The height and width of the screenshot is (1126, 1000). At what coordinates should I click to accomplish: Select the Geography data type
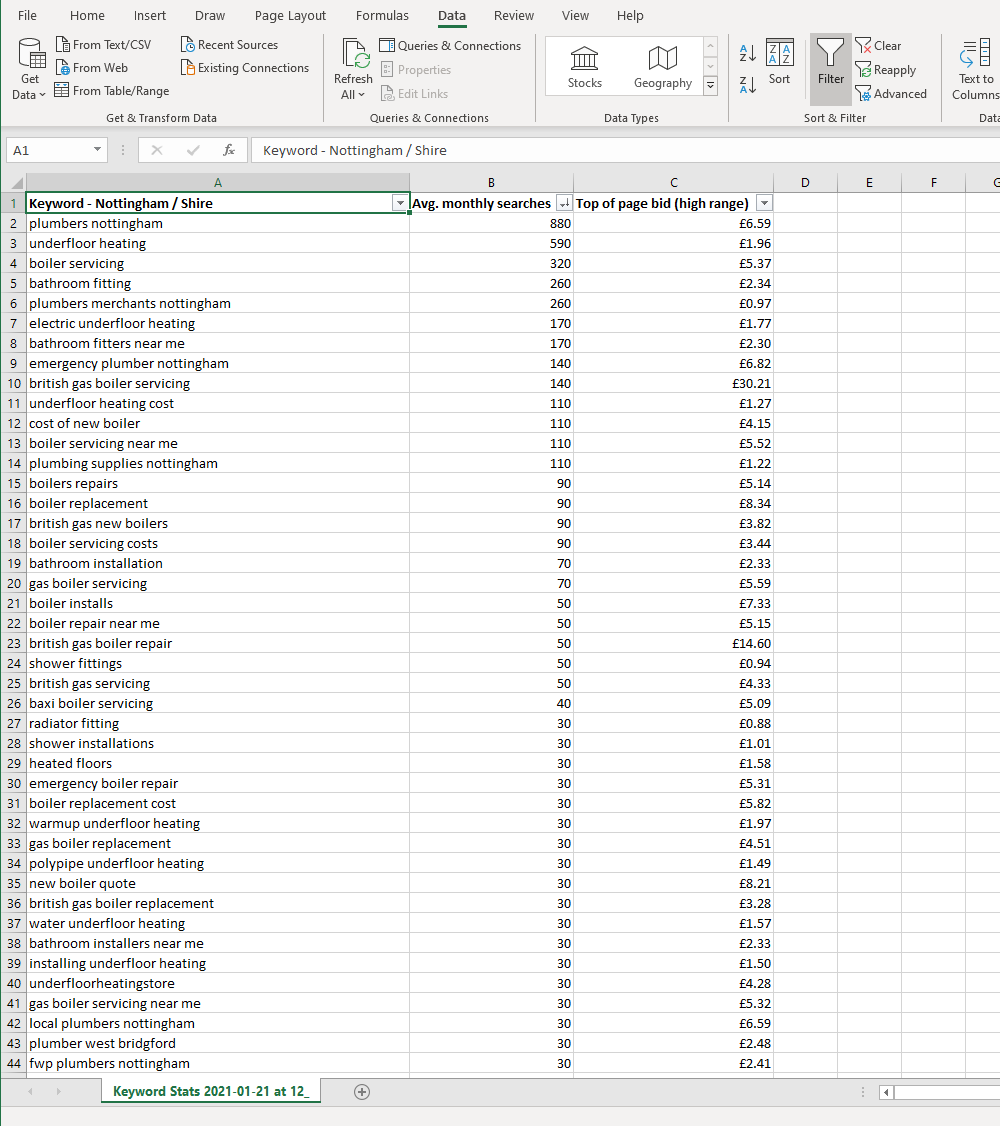coord(663,68)
